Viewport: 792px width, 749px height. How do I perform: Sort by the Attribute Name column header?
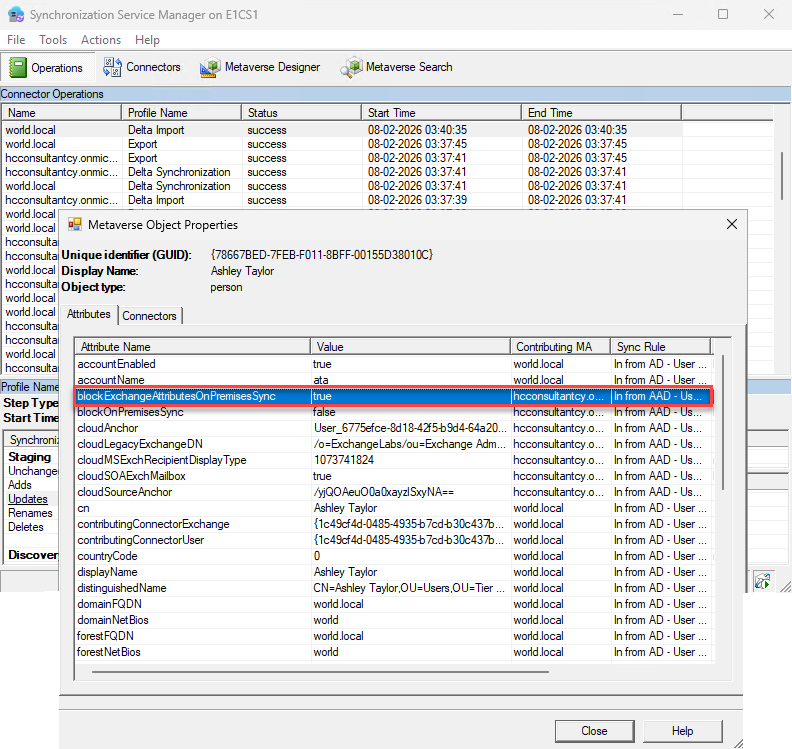[192, 346]
